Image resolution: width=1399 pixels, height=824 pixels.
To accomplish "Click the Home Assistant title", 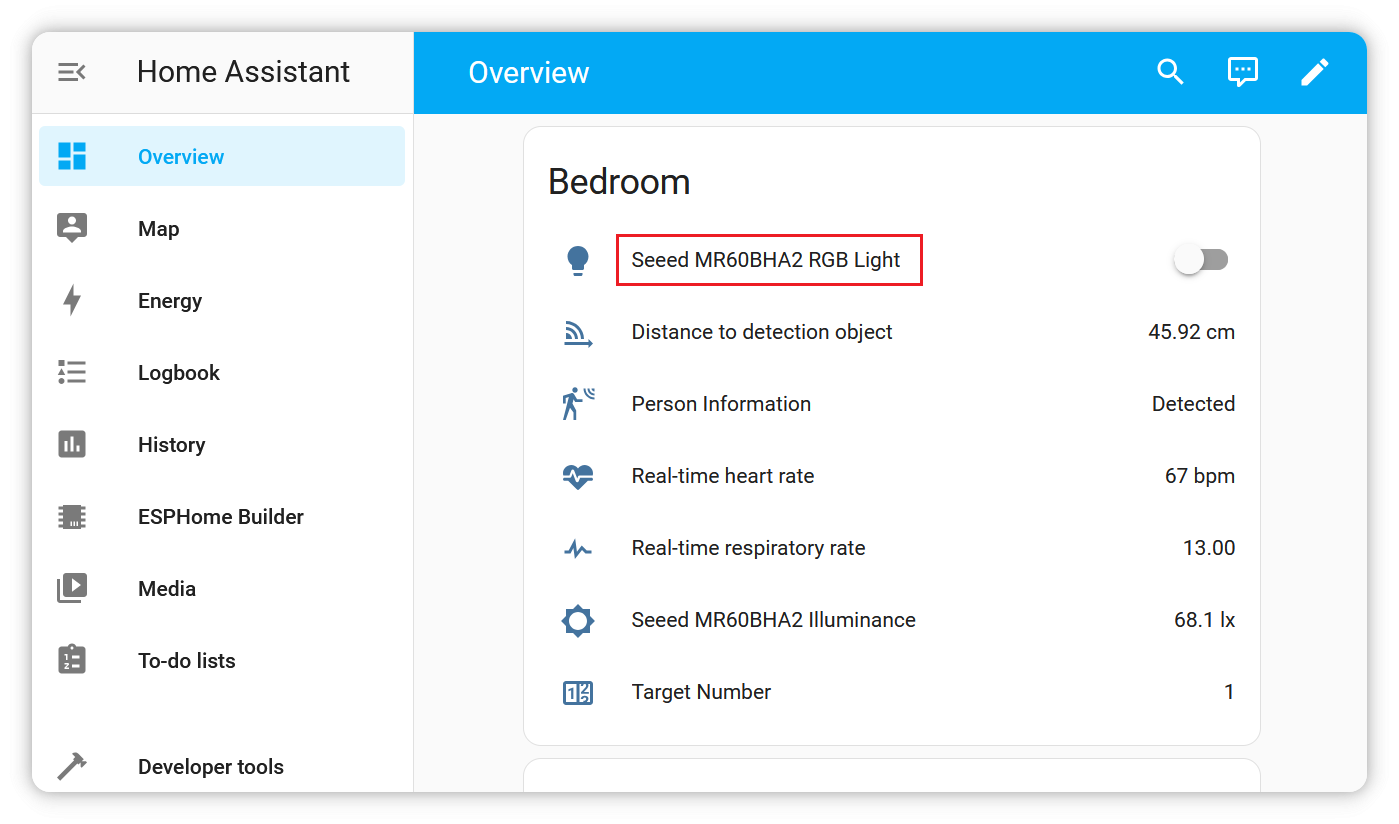I will pyautogui.click(x=243, y=72).
